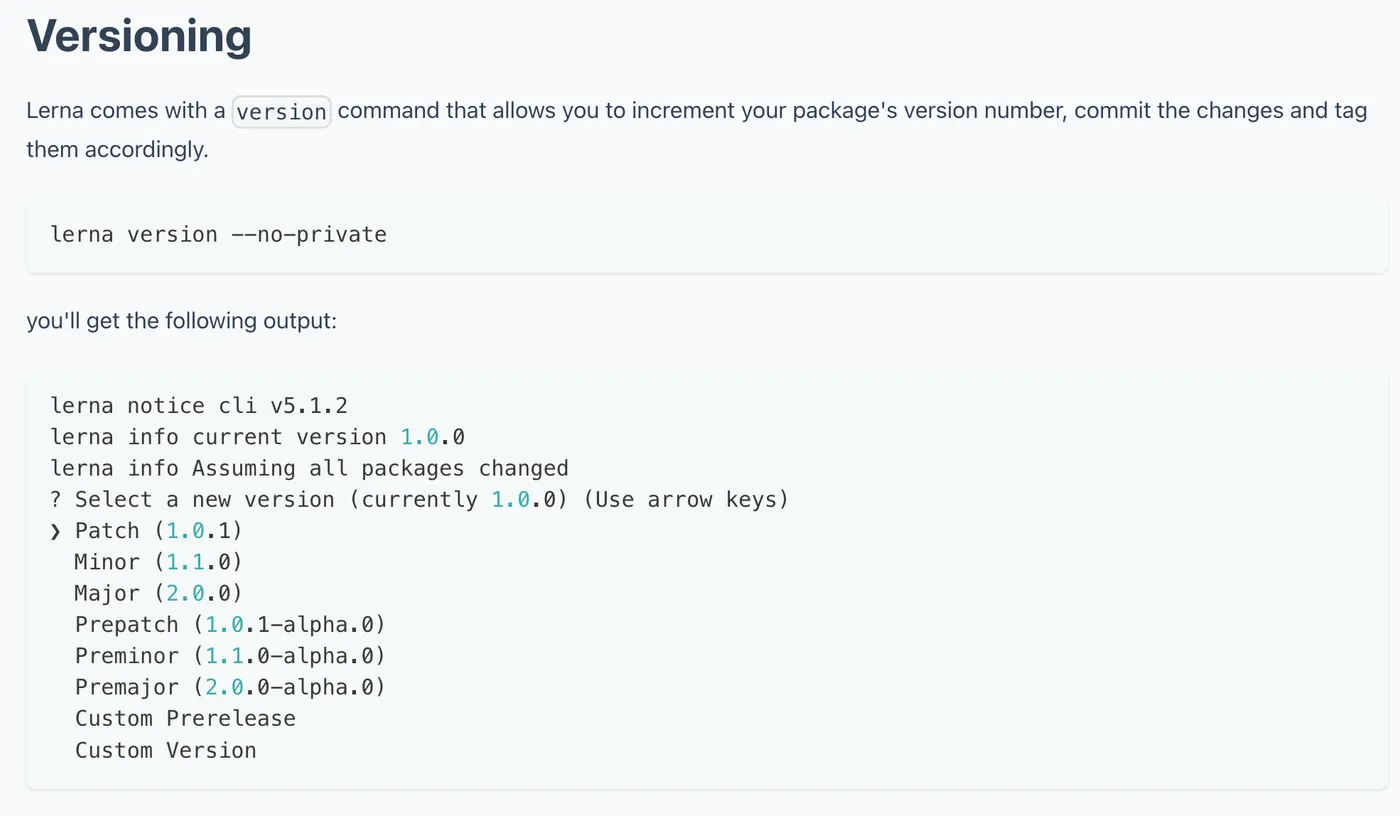Click the "lerna info current version" line
Image resolution: width=1400 pixels, height=816 pixels.
click(257, 437)
